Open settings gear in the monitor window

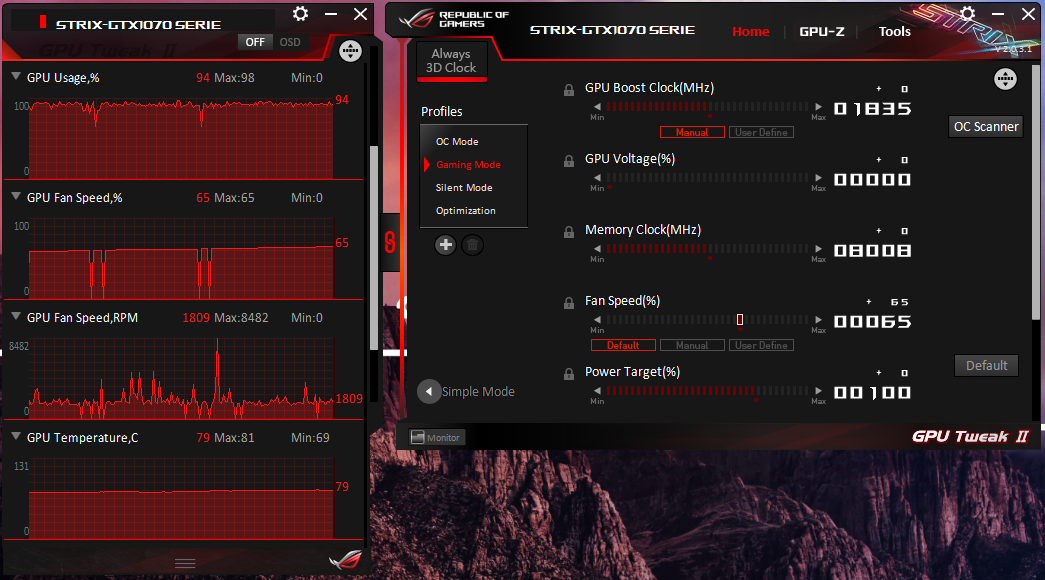coord(301,14)
